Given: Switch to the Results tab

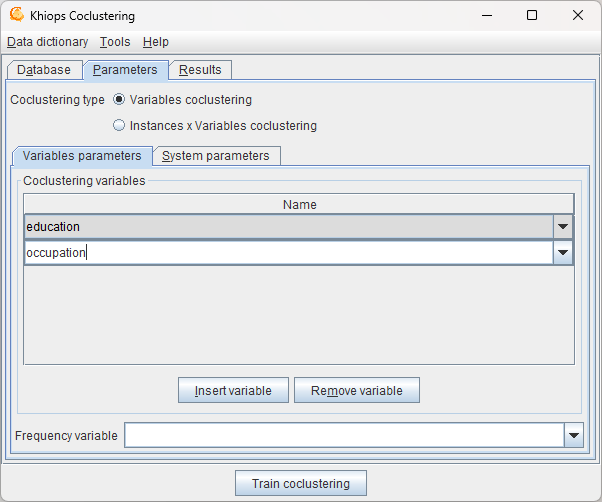Looking at the screenshot, I should 200,70.
